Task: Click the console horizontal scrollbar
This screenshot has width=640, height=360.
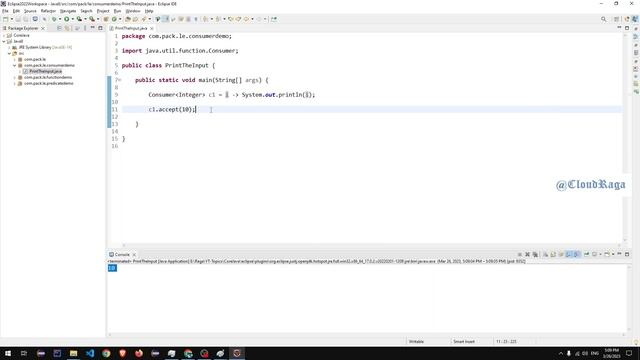Action: tap(366, 335)
